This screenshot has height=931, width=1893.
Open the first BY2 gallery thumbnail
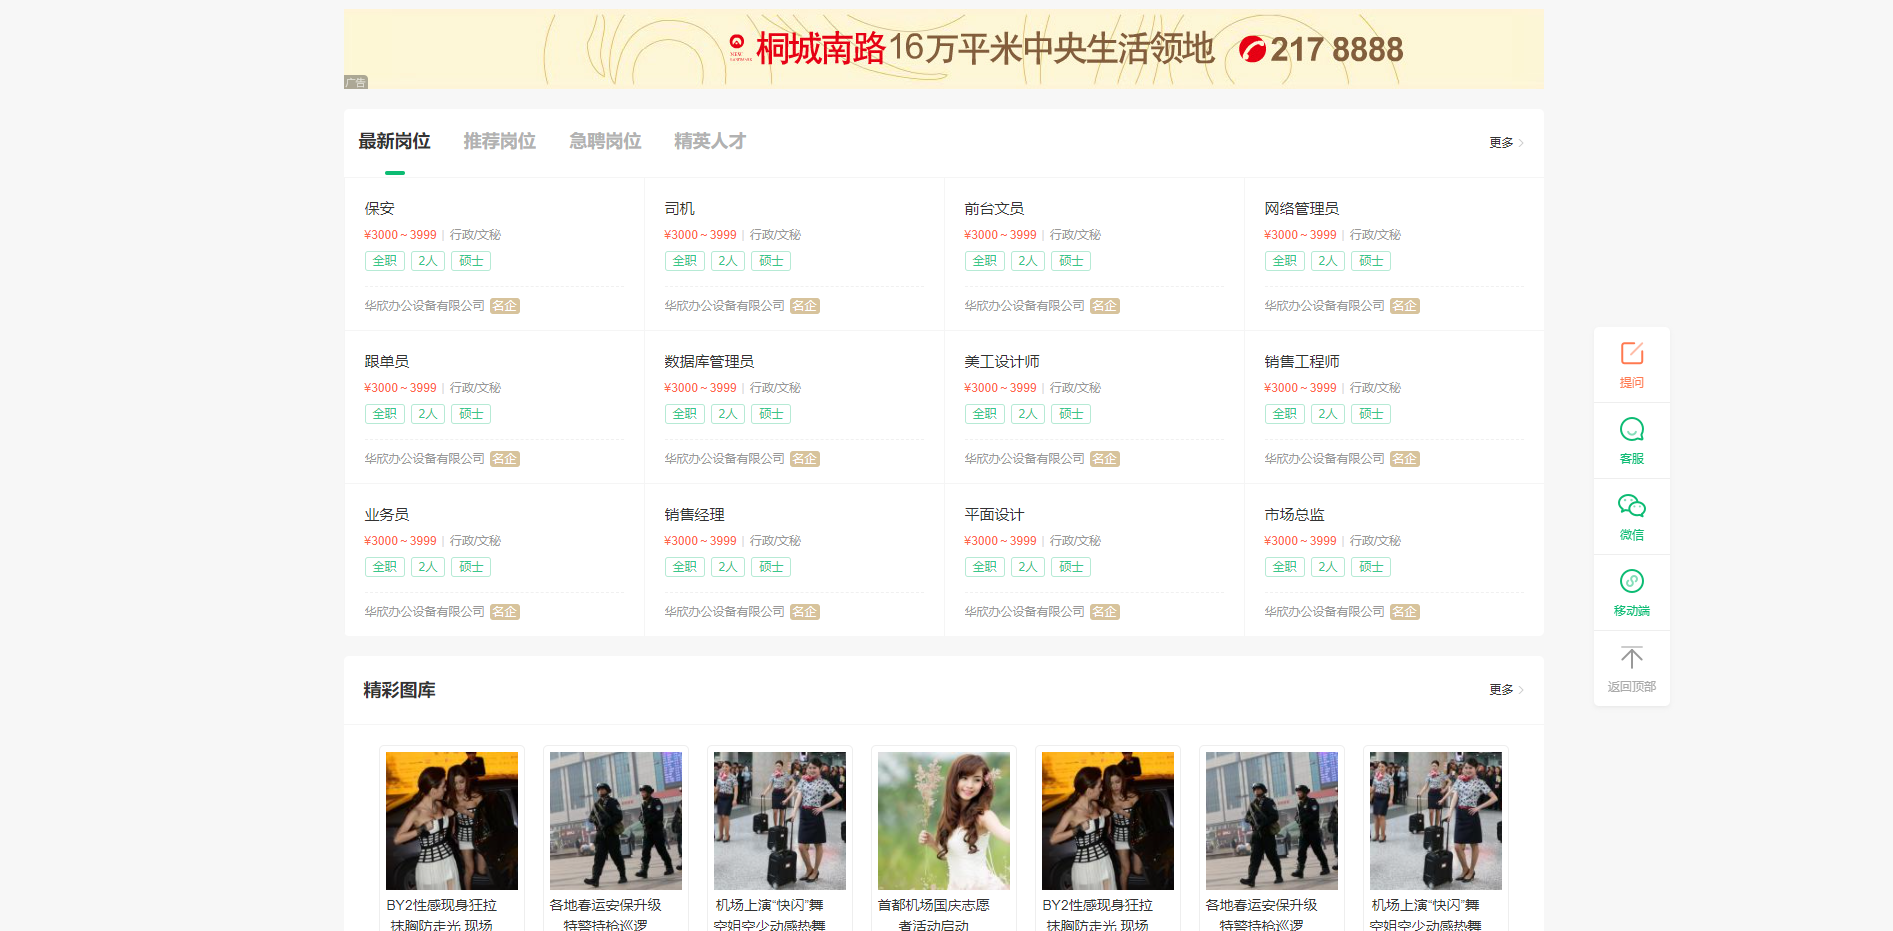(x=452, y=821)
